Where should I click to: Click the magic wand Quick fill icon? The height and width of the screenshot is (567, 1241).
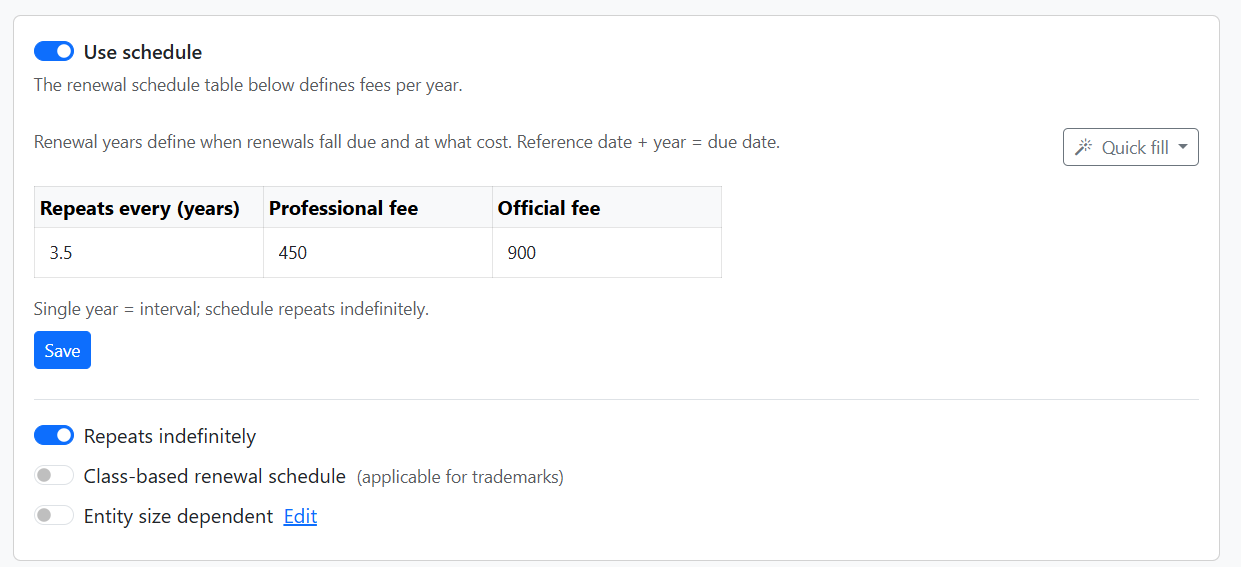click(x=1083, y=148)
